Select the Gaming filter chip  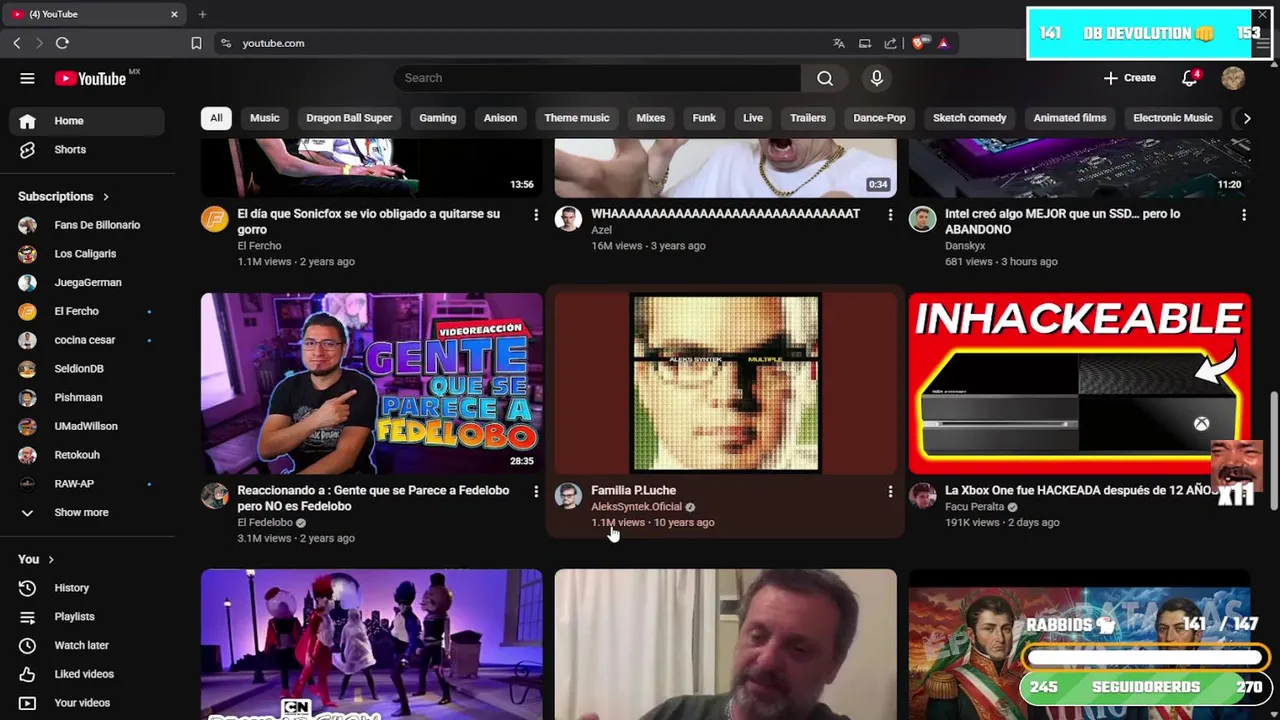[x=437, y=118]
